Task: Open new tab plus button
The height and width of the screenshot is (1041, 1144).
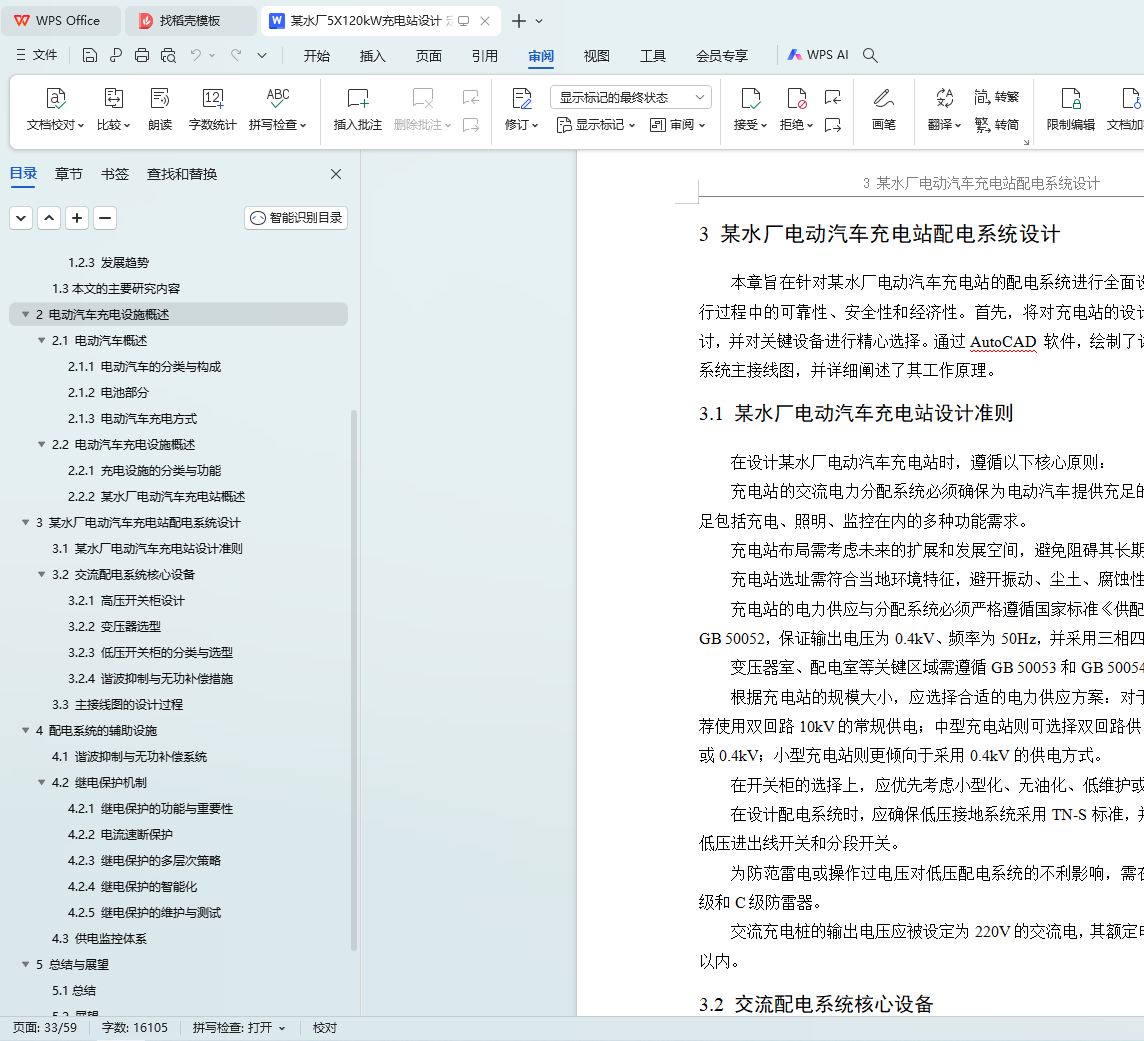Action: click(x=519, y=21)
